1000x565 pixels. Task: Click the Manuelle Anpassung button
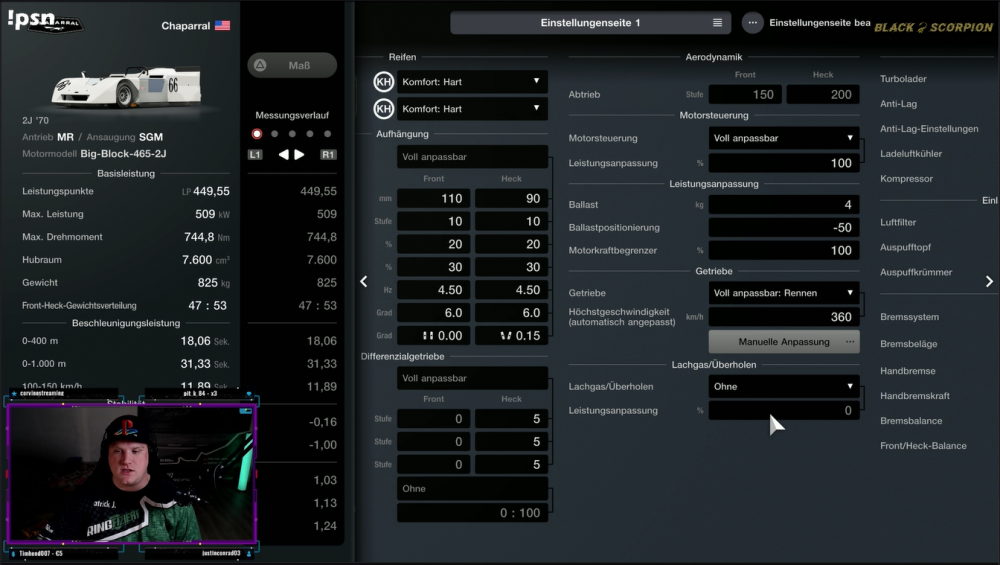click(x=784, y=342)
